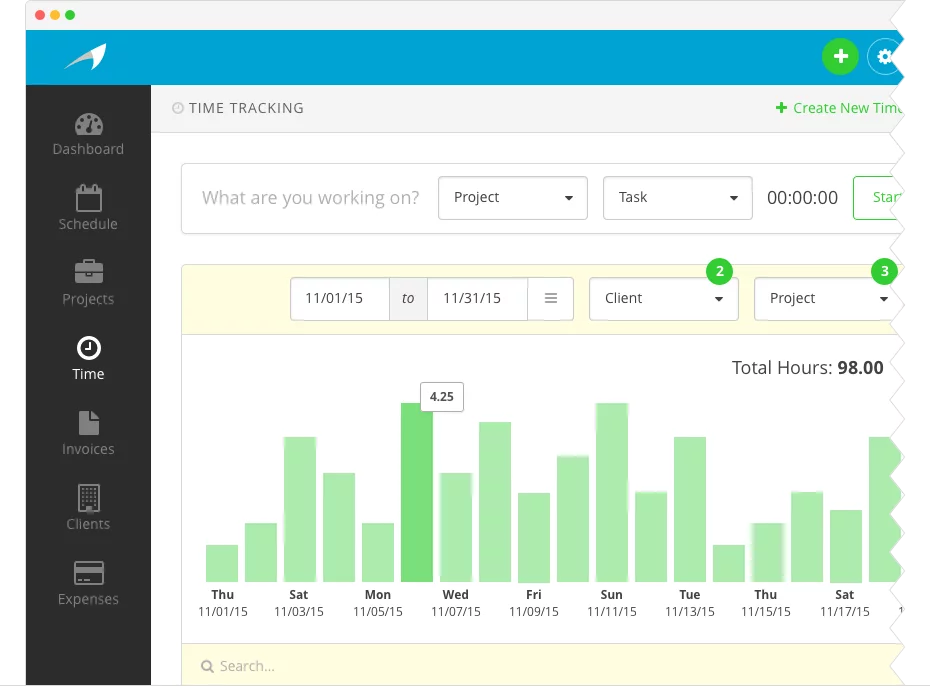This screenshot has width=930, height=686.
Task: Click the highlighted 4.25 hours bar
Action: (x=417, y=492)
